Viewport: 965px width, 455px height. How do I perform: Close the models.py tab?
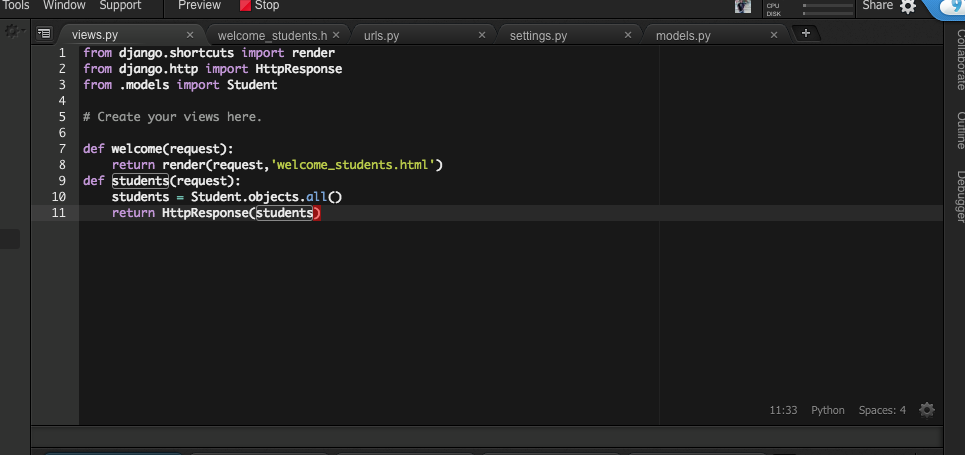pyautogui.click(x=774, y=35)
